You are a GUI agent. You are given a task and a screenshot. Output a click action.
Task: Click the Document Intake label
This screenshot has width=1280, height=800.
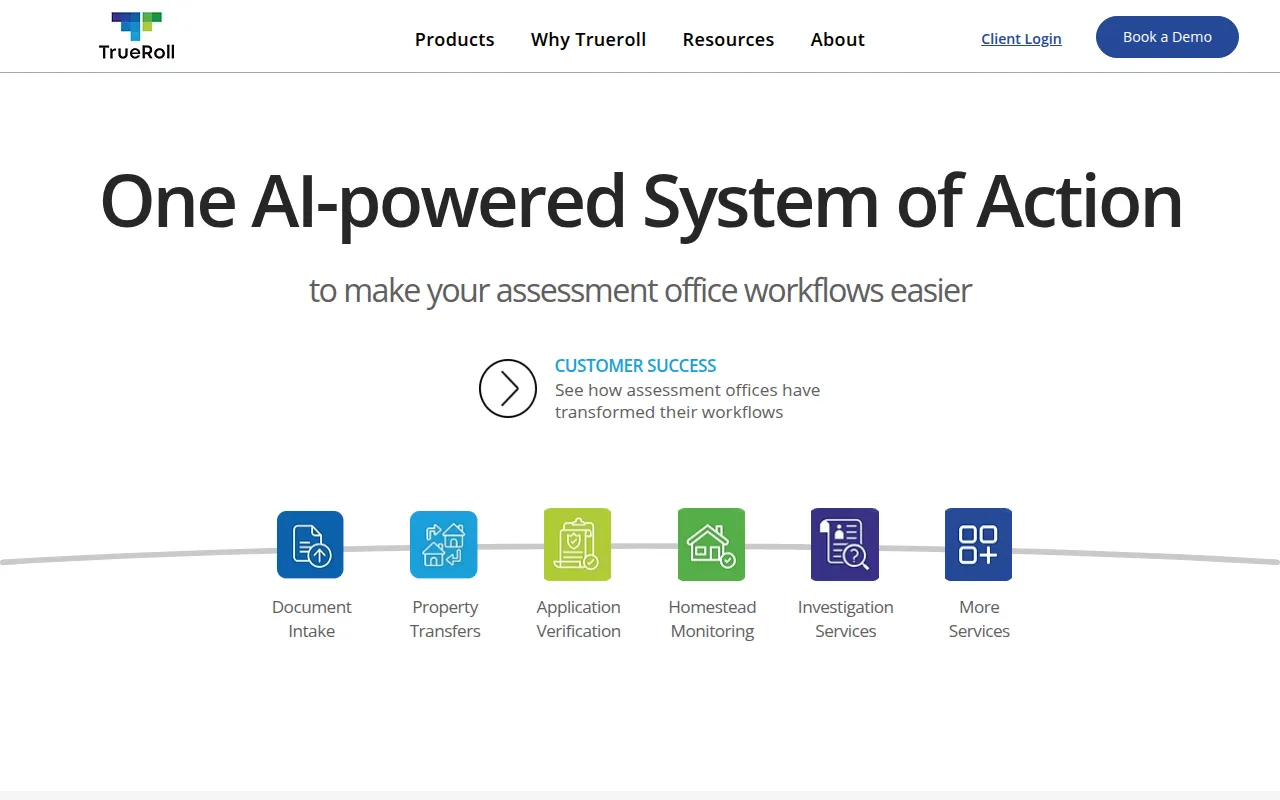pos(312,619)
